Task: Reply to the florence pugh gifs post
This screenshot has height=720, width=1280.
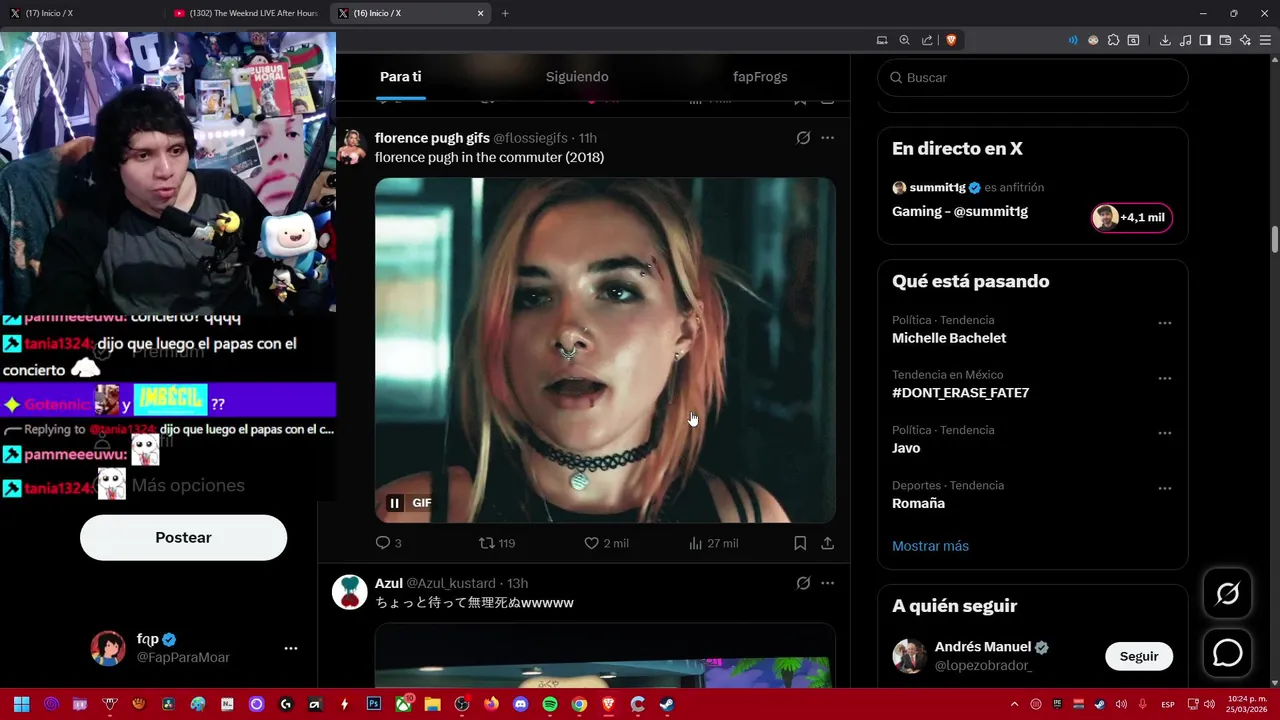Action: coord(388,543)
